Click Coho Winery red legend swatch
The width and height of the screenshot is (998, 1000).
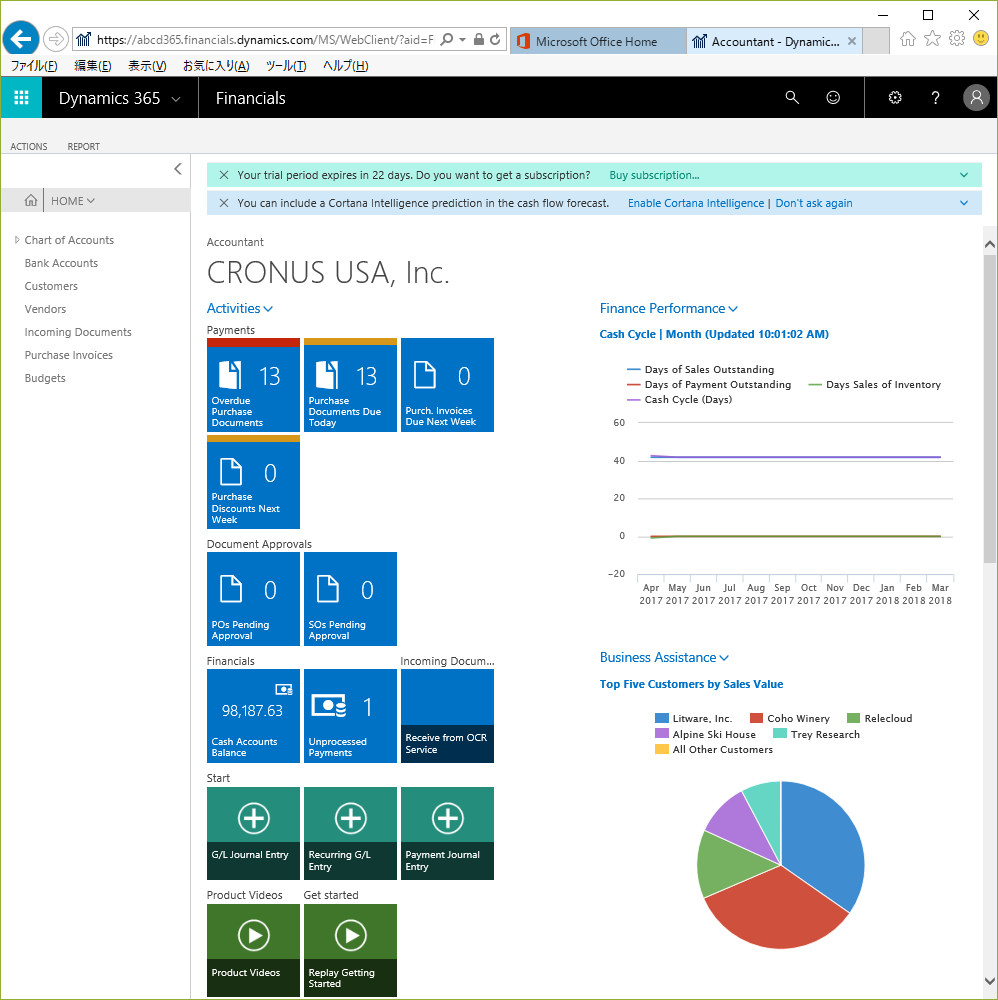click(x=756, y=718)
